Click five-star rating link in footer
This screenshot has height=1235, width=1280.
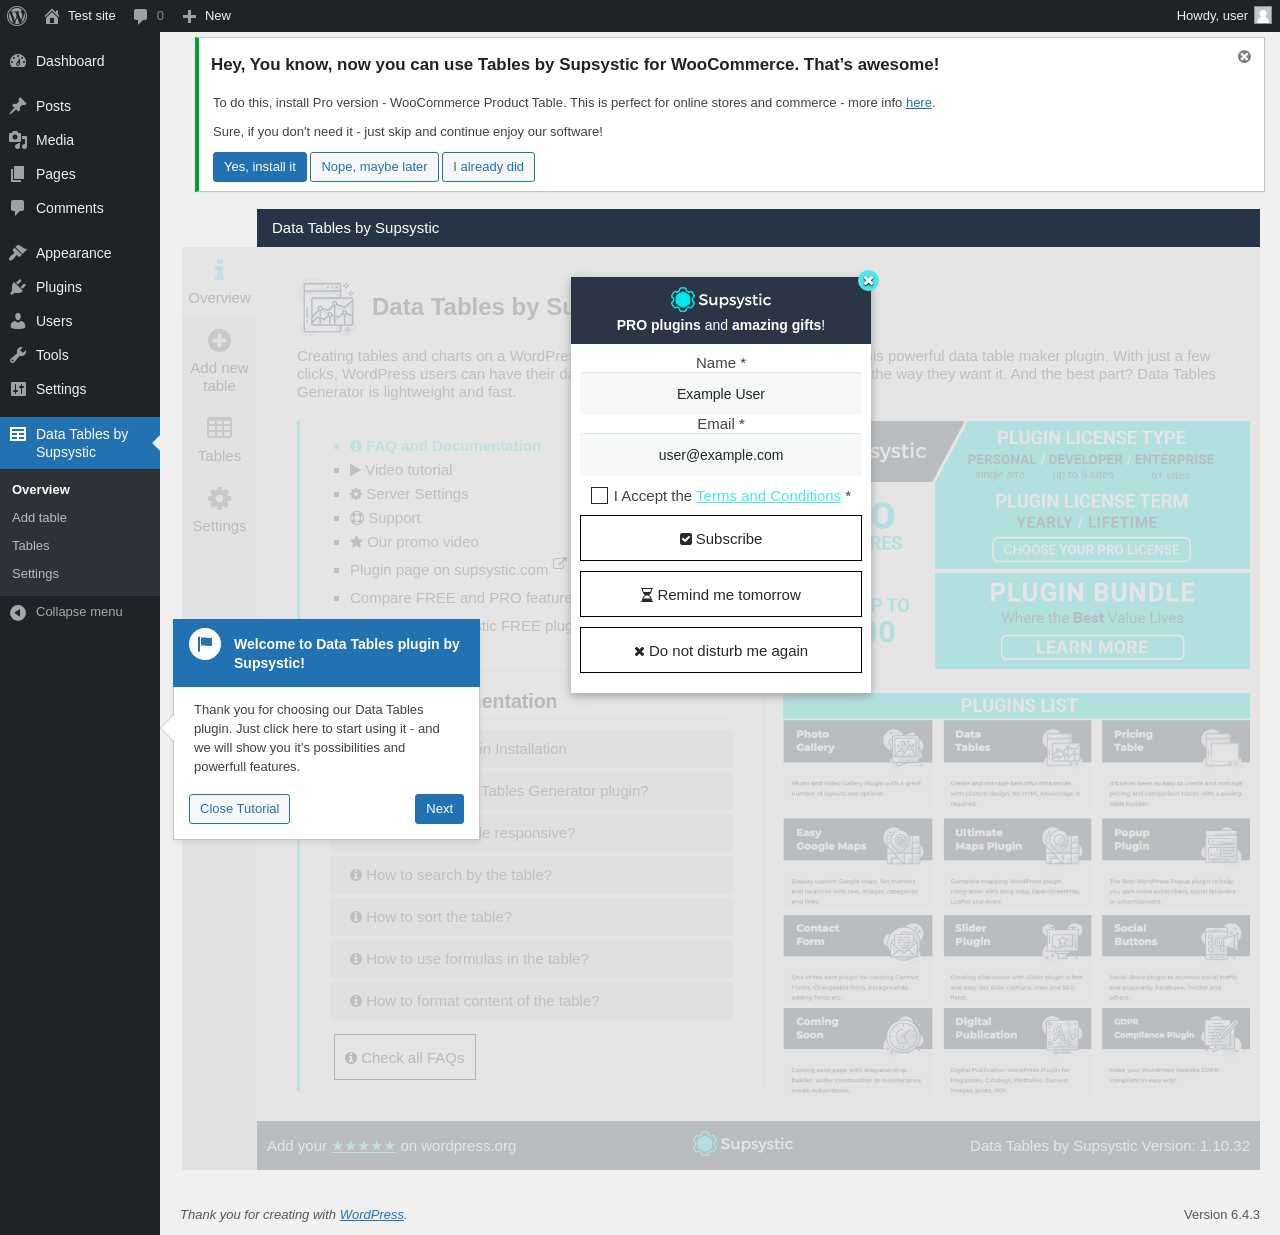pyautogui.click(x=363, y=1146)
